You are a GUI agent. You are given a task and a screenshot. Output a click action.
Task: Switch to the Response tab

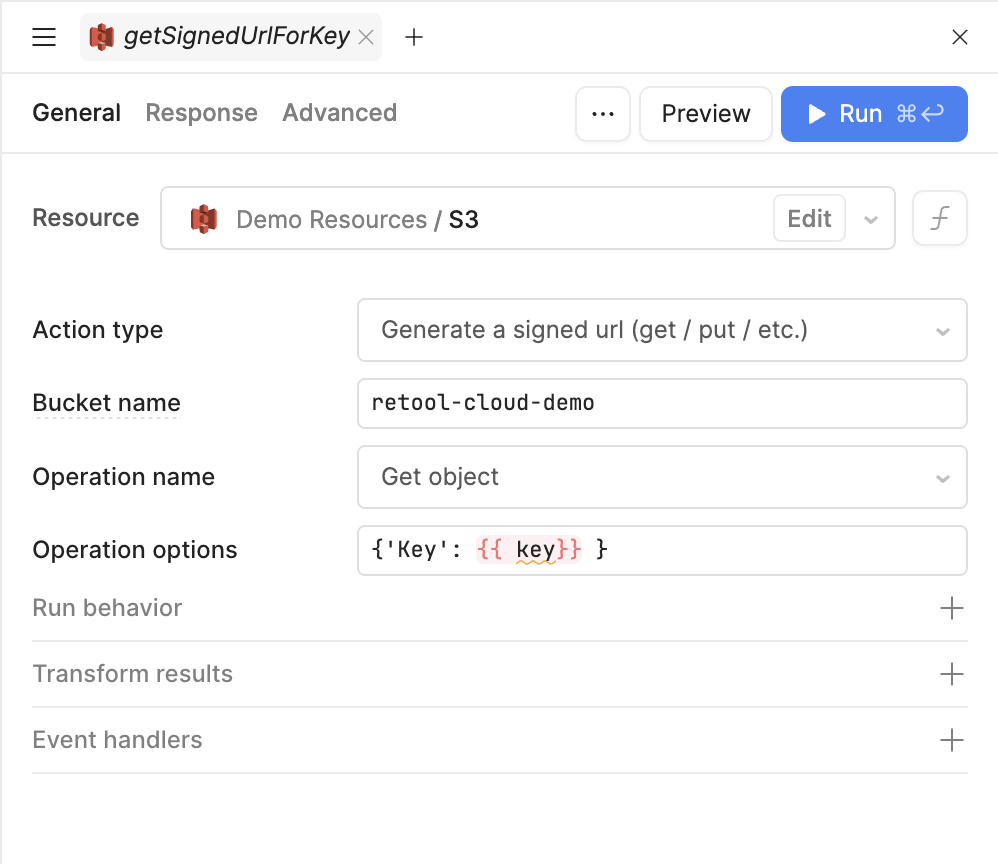pyautogui.click(x=201, y=113)
